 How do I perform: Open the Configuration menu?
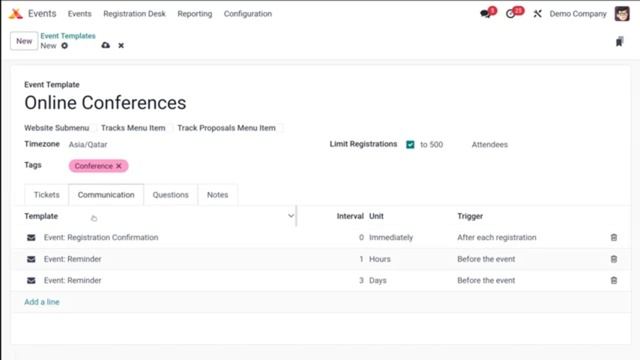[x=248, y=14]
